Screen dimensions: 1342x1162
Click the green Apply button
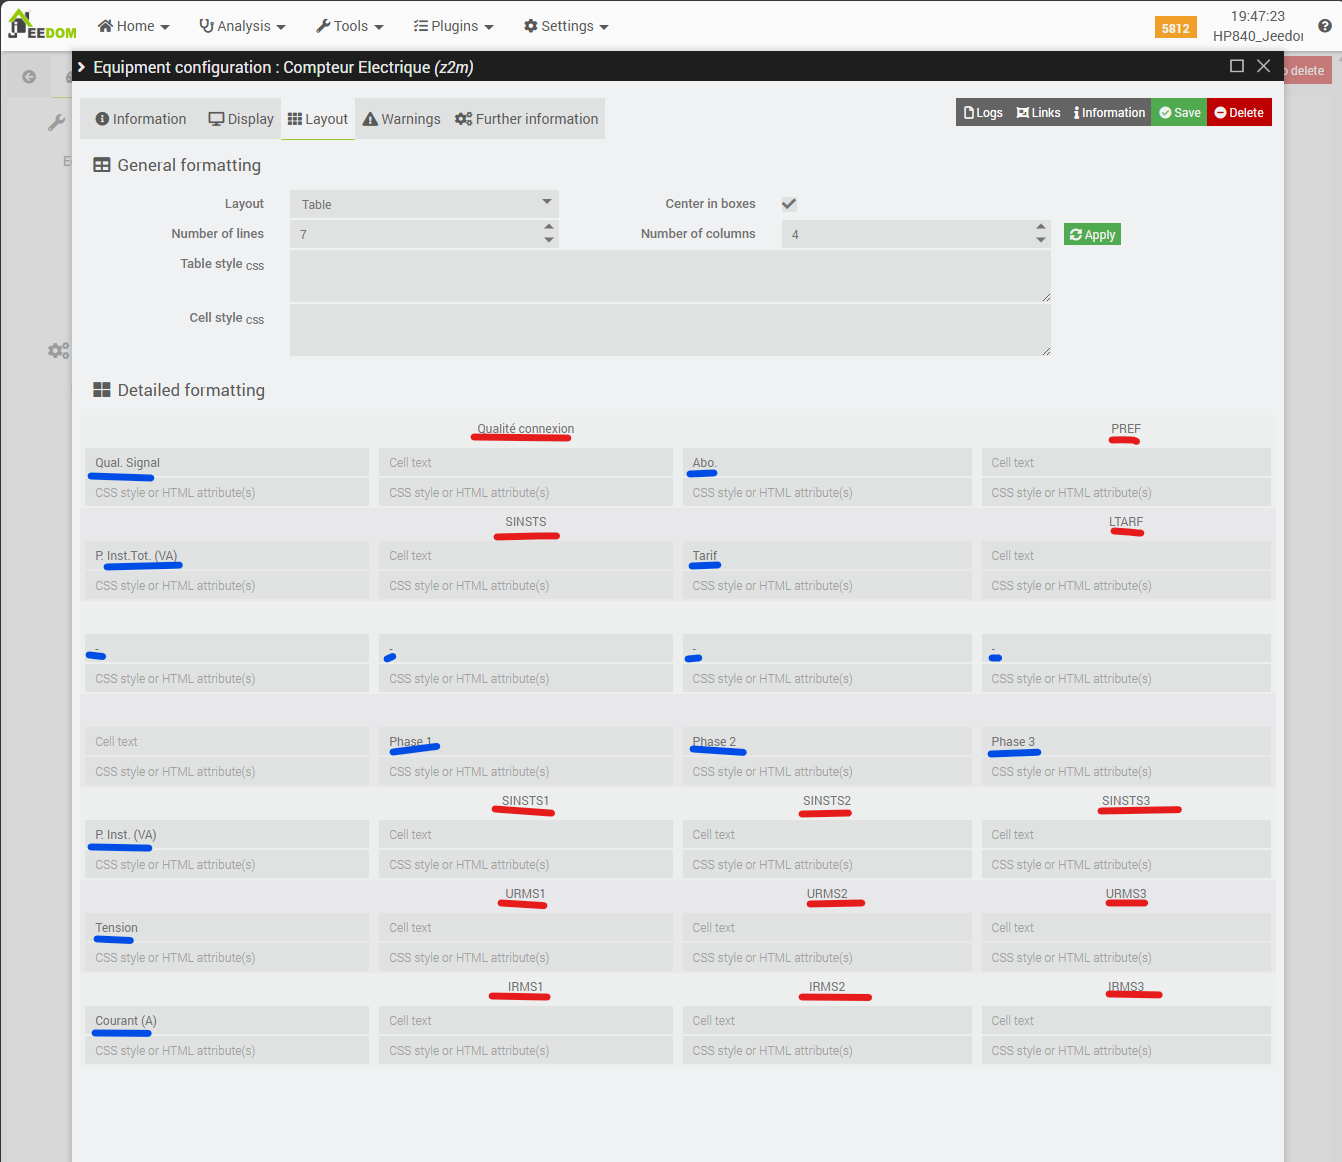click(x=1092, y=235)
